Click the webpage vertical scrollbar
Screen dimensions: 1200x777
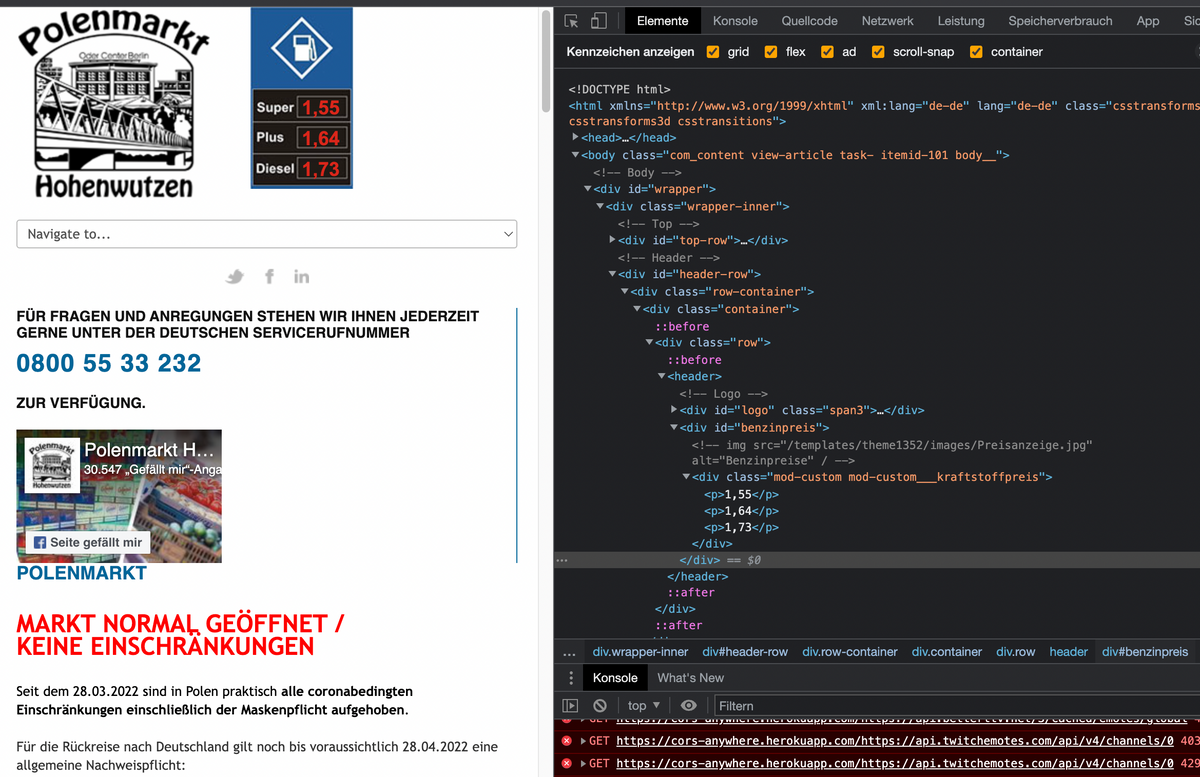pyautogui.click(x=546, y=60)
